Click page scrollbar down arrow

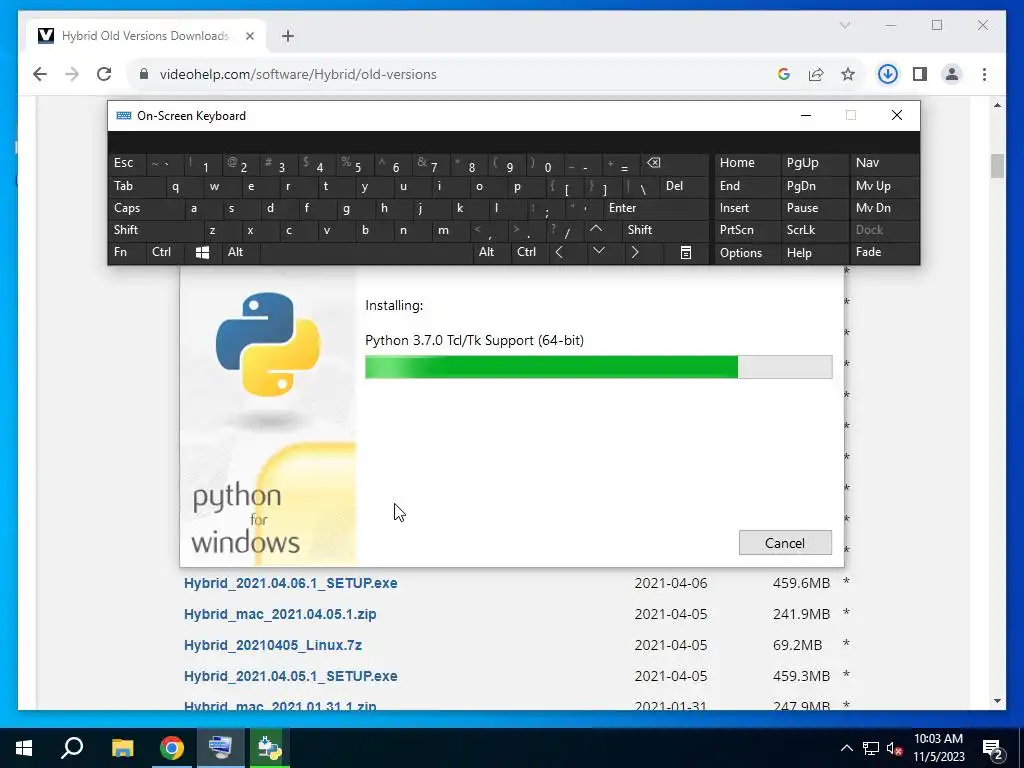[997, 701]
